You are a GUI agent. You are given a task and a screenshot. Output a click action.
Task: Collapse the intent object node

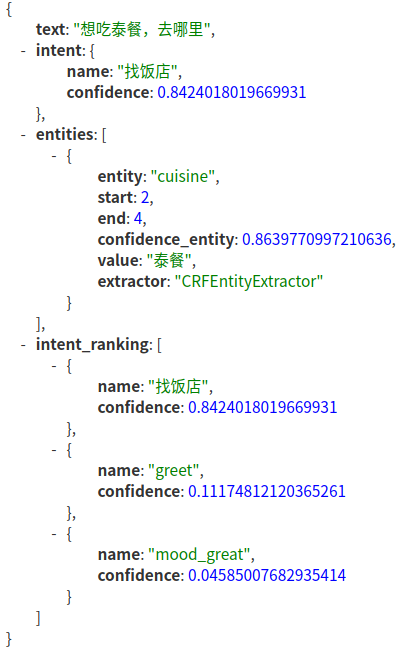tap(23, 51)
